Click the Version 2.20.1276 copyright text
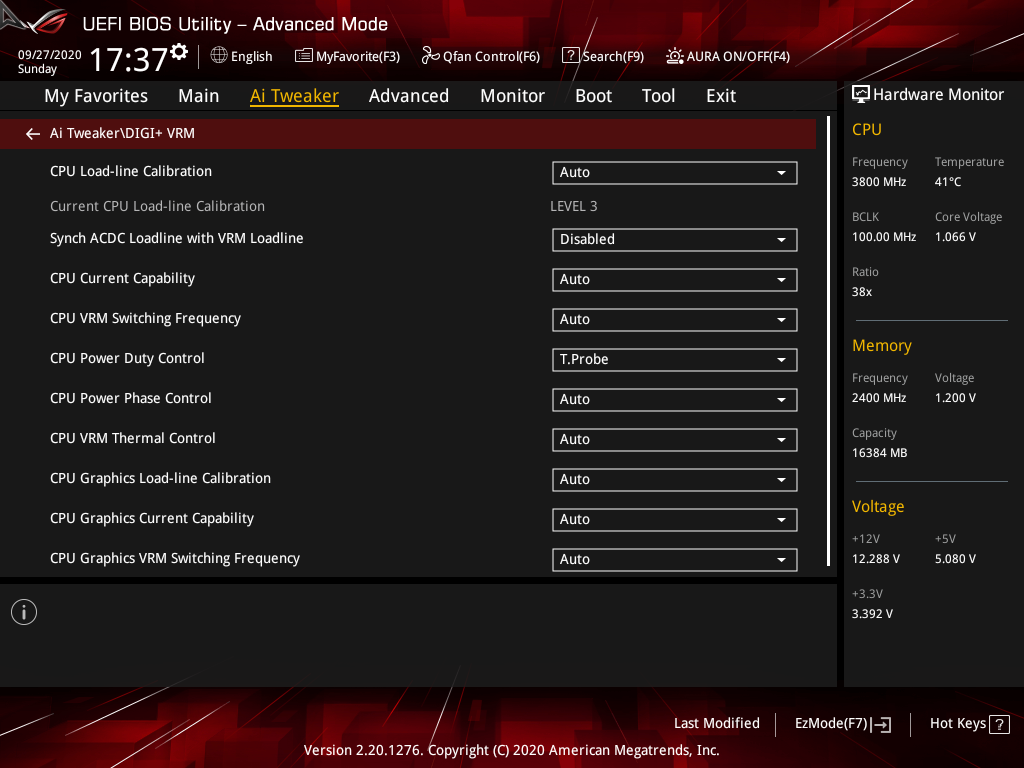The image size is (1024, 768). point(511,750)
